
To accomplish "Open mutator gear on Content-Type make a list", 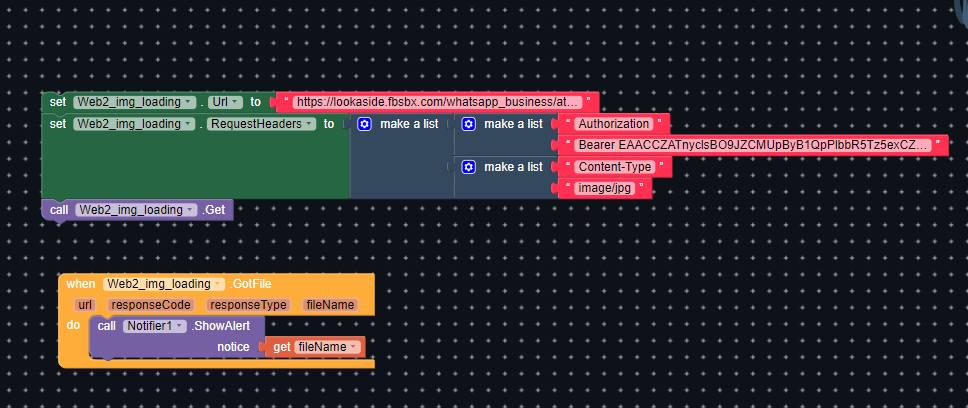I will click(x=469, y=167).
